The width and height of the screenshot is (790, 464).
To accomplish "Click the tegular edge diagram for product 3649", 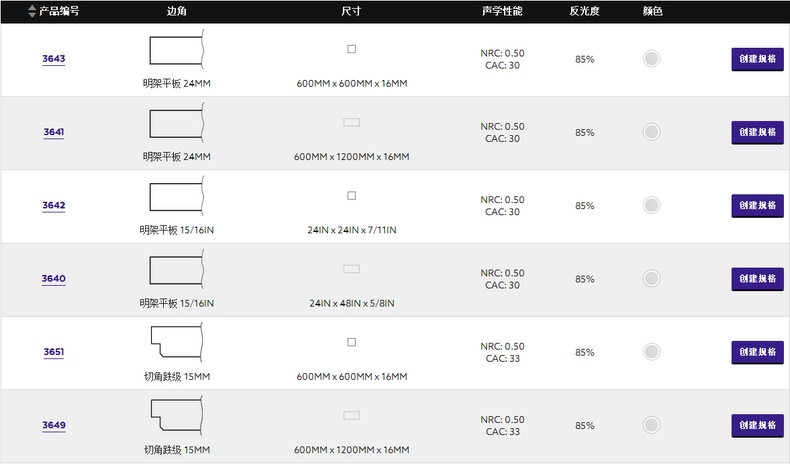I will click(177, 416).
